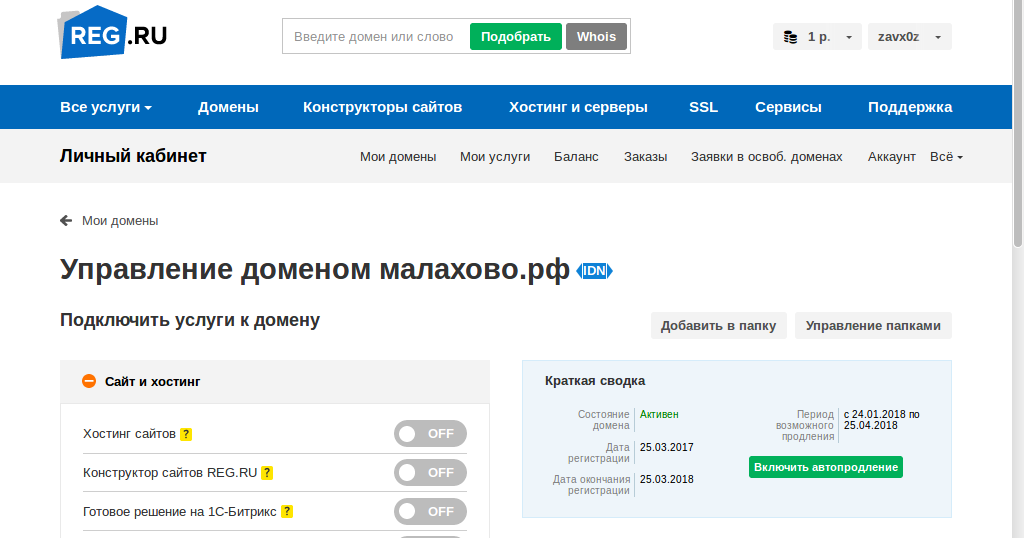
Task: Click the registration date 25.03.2017
Action: [667, 447]
